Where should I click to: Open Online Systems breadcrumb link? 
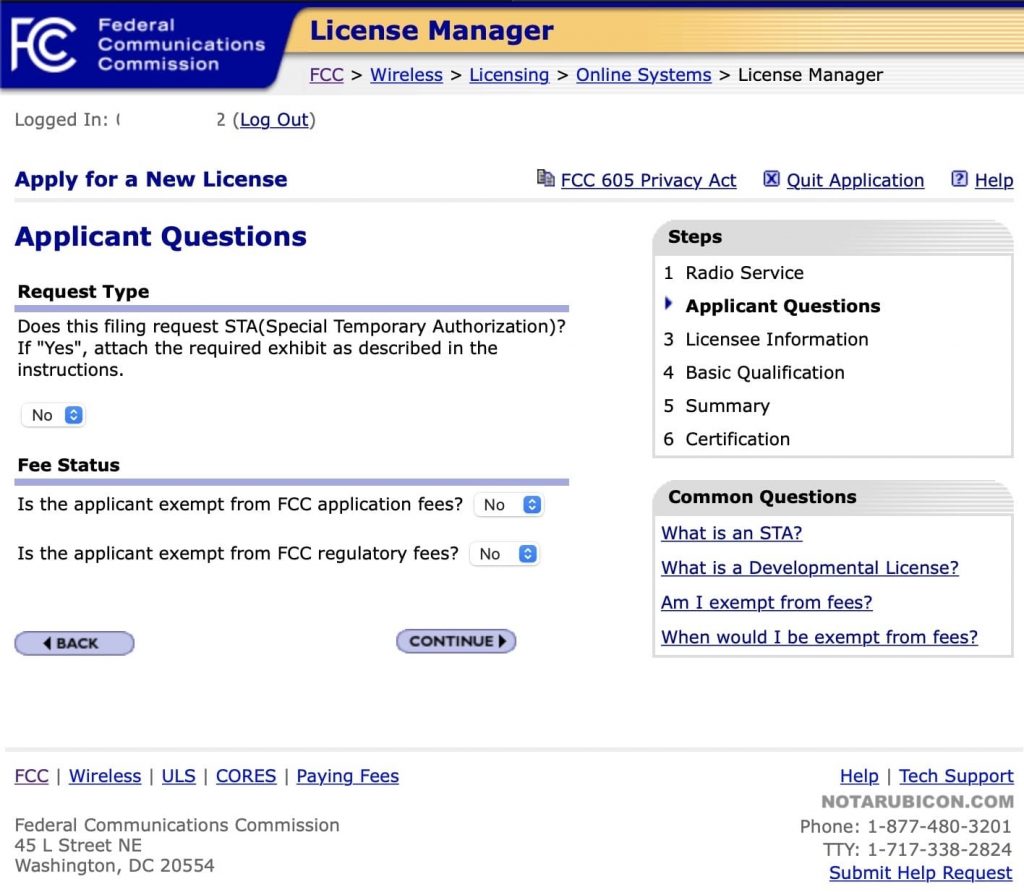[643, 75]
